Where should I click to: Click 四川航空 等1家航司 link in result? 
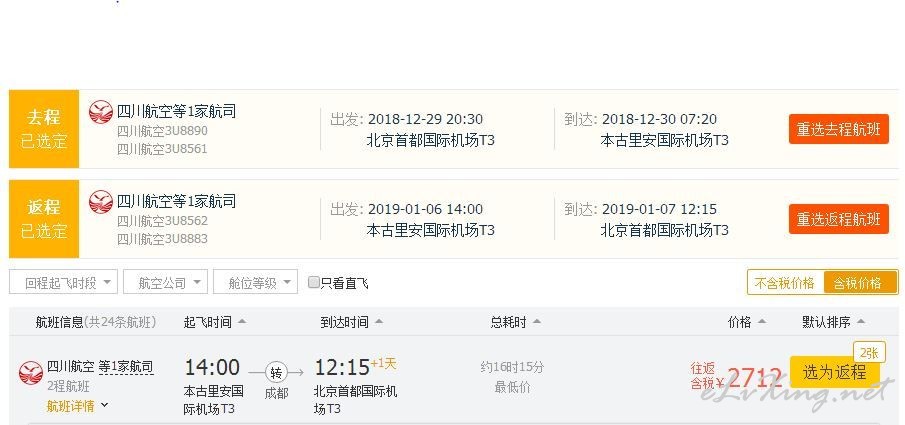(x=100, y=366)
